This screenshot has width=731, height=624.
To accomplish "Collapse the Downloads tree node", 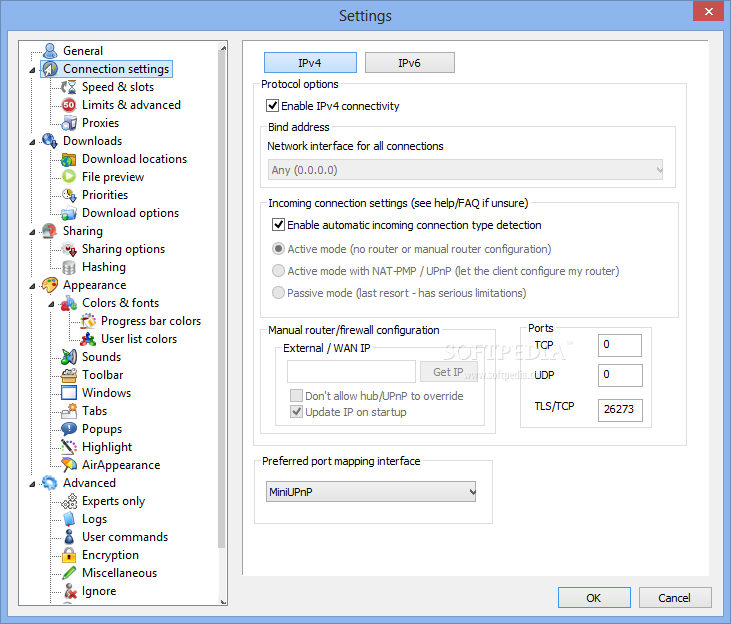I will (x=32, y=142).
